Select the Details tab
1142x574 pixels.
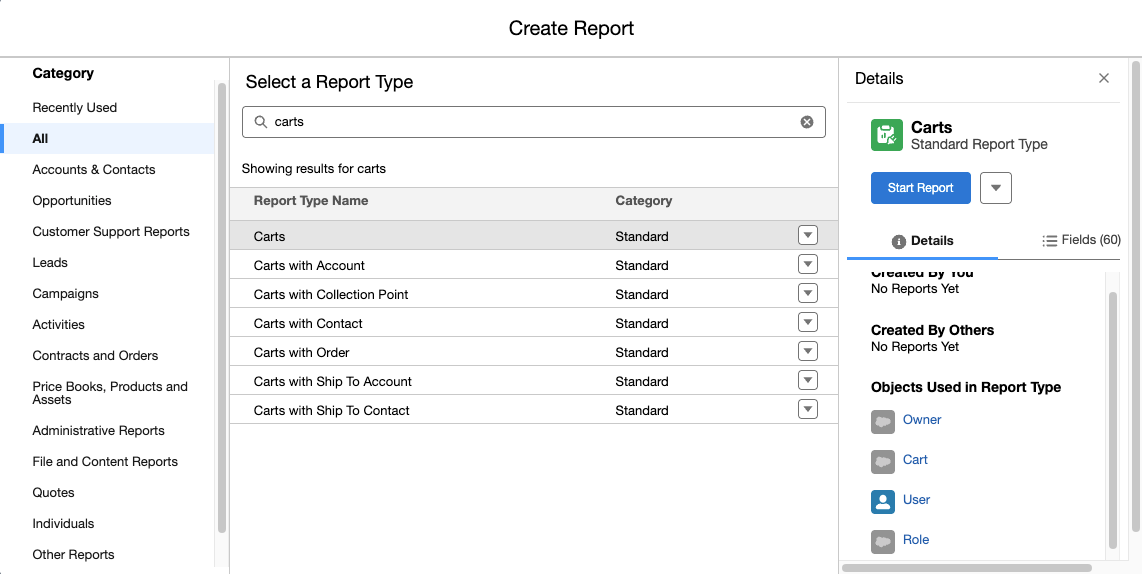pyautogui.click(x=922, y=240)
